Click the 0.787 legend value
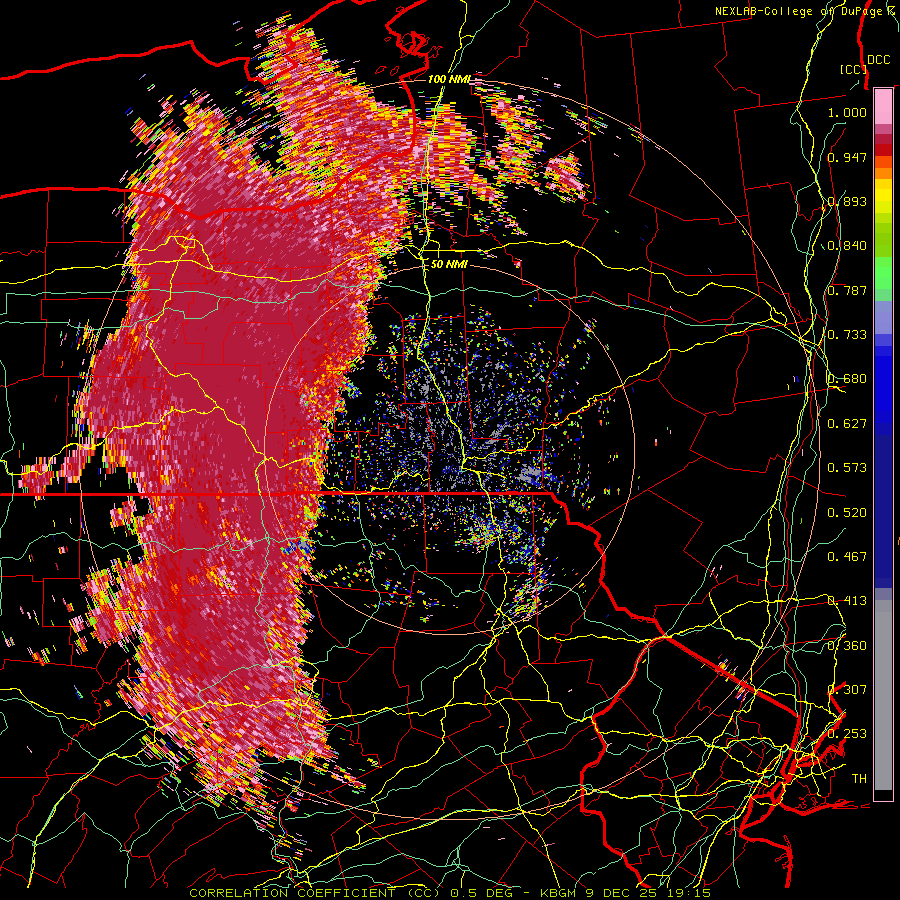The width and height of the screenshot is (900, 900). (847, 290)
